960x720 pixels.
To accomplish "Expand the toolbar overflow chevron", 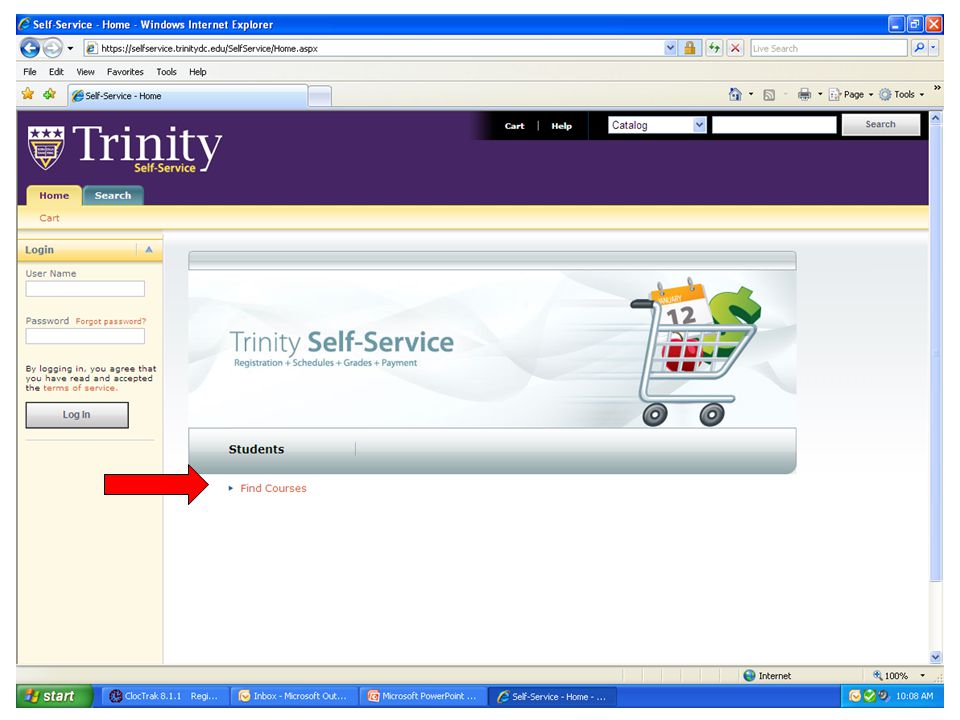I will (x=937, y=88).
